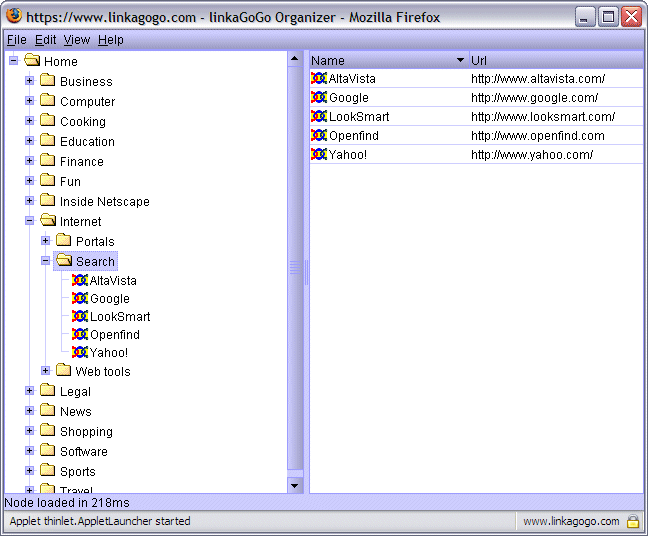Sort by the Name column header
The height and width of the screenshot is (536, 648).
[x=389, y=60]
